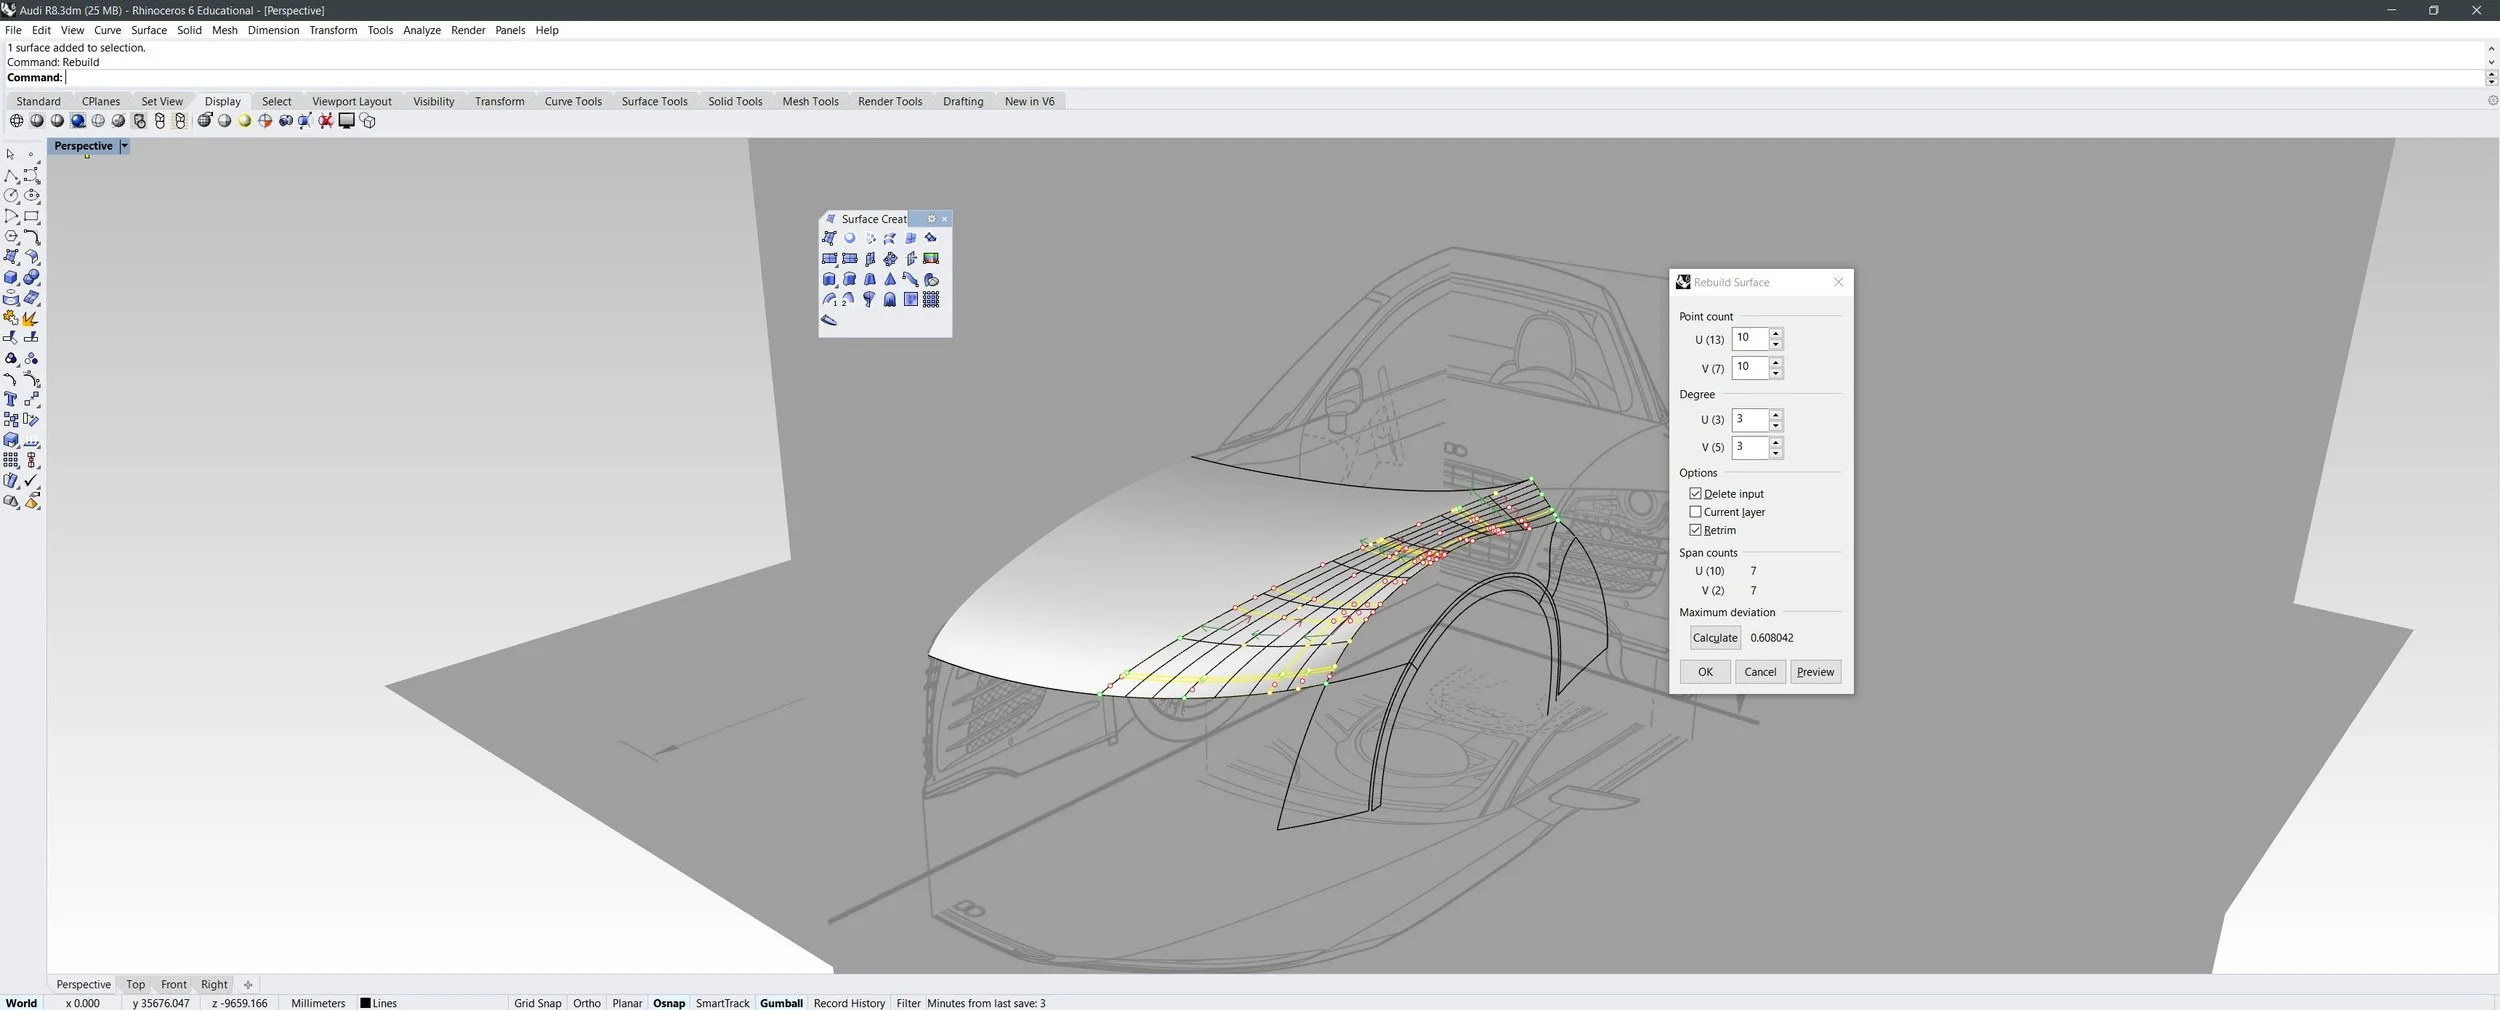Enable the Current layer checkbox
2500x1010 pixels.
coord(1695,512)
